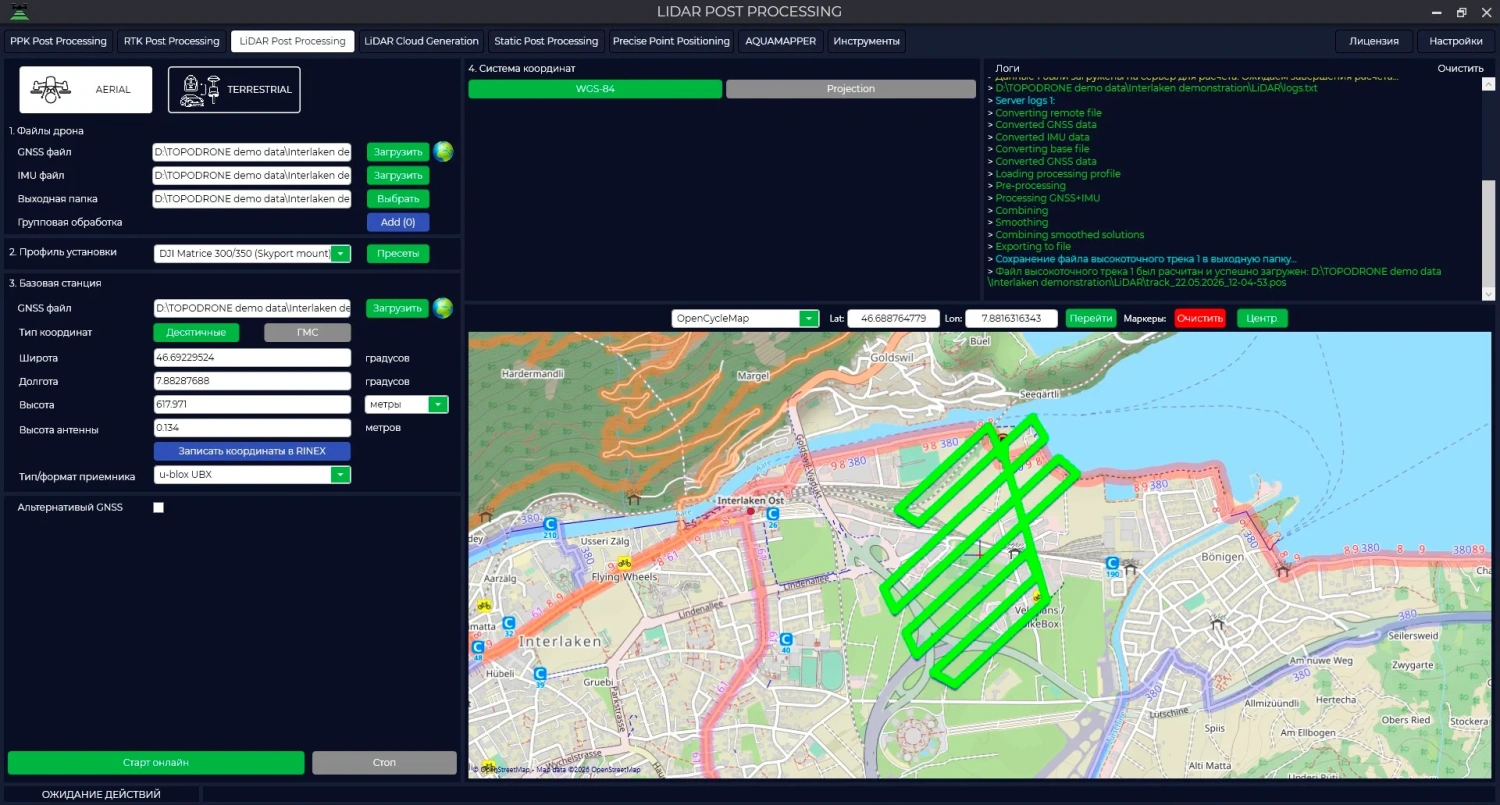Screen dimensions: 1500x805
Task: Click Загрузить for drone GNSS file
Action: [397, 152]
